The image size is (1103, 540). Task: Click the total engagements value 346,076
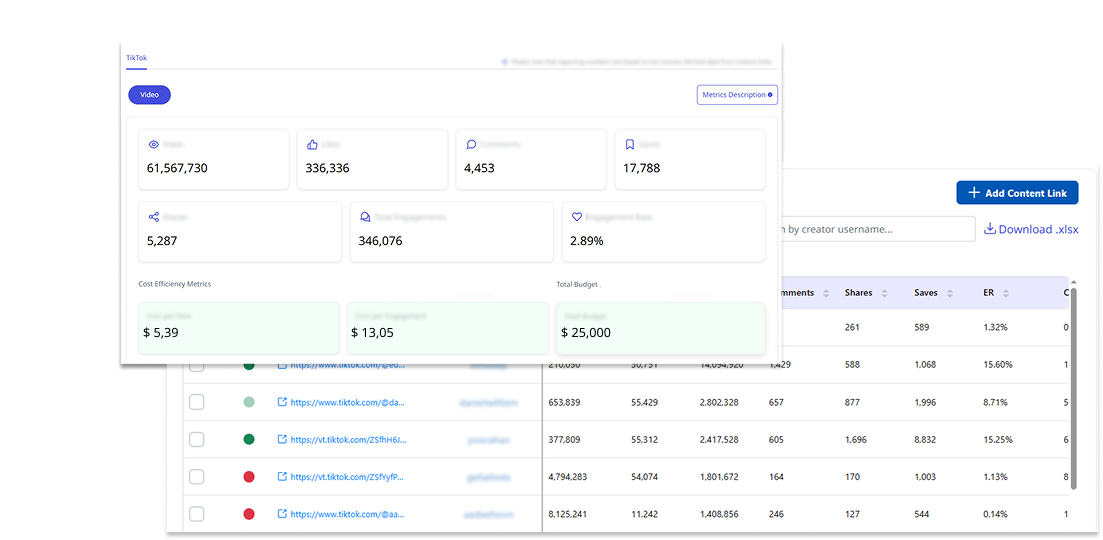pos(380,240)
